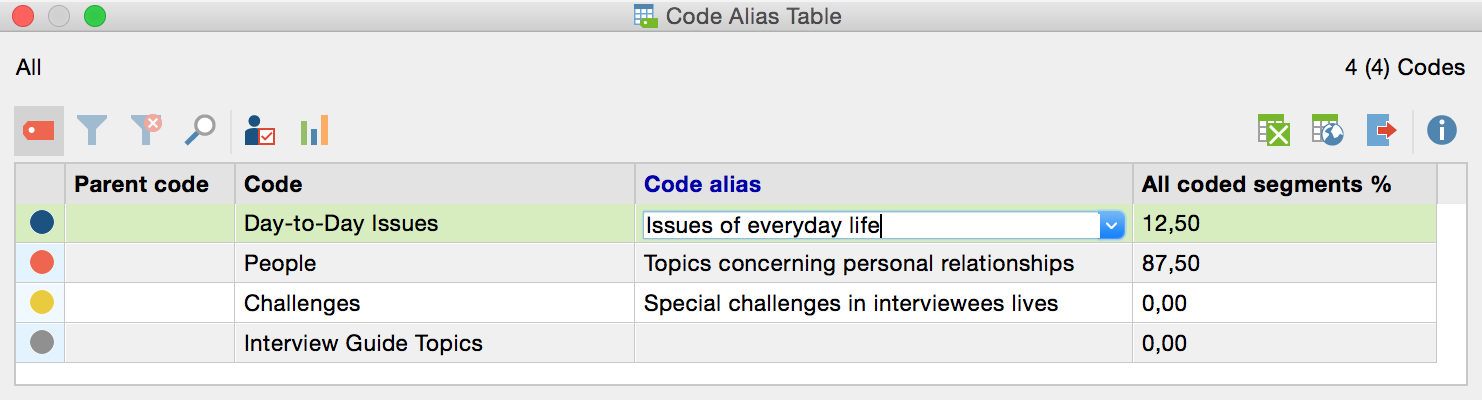
Task: Open table as Excel spreadsheet icon
Action: [x=1273, y=130]
